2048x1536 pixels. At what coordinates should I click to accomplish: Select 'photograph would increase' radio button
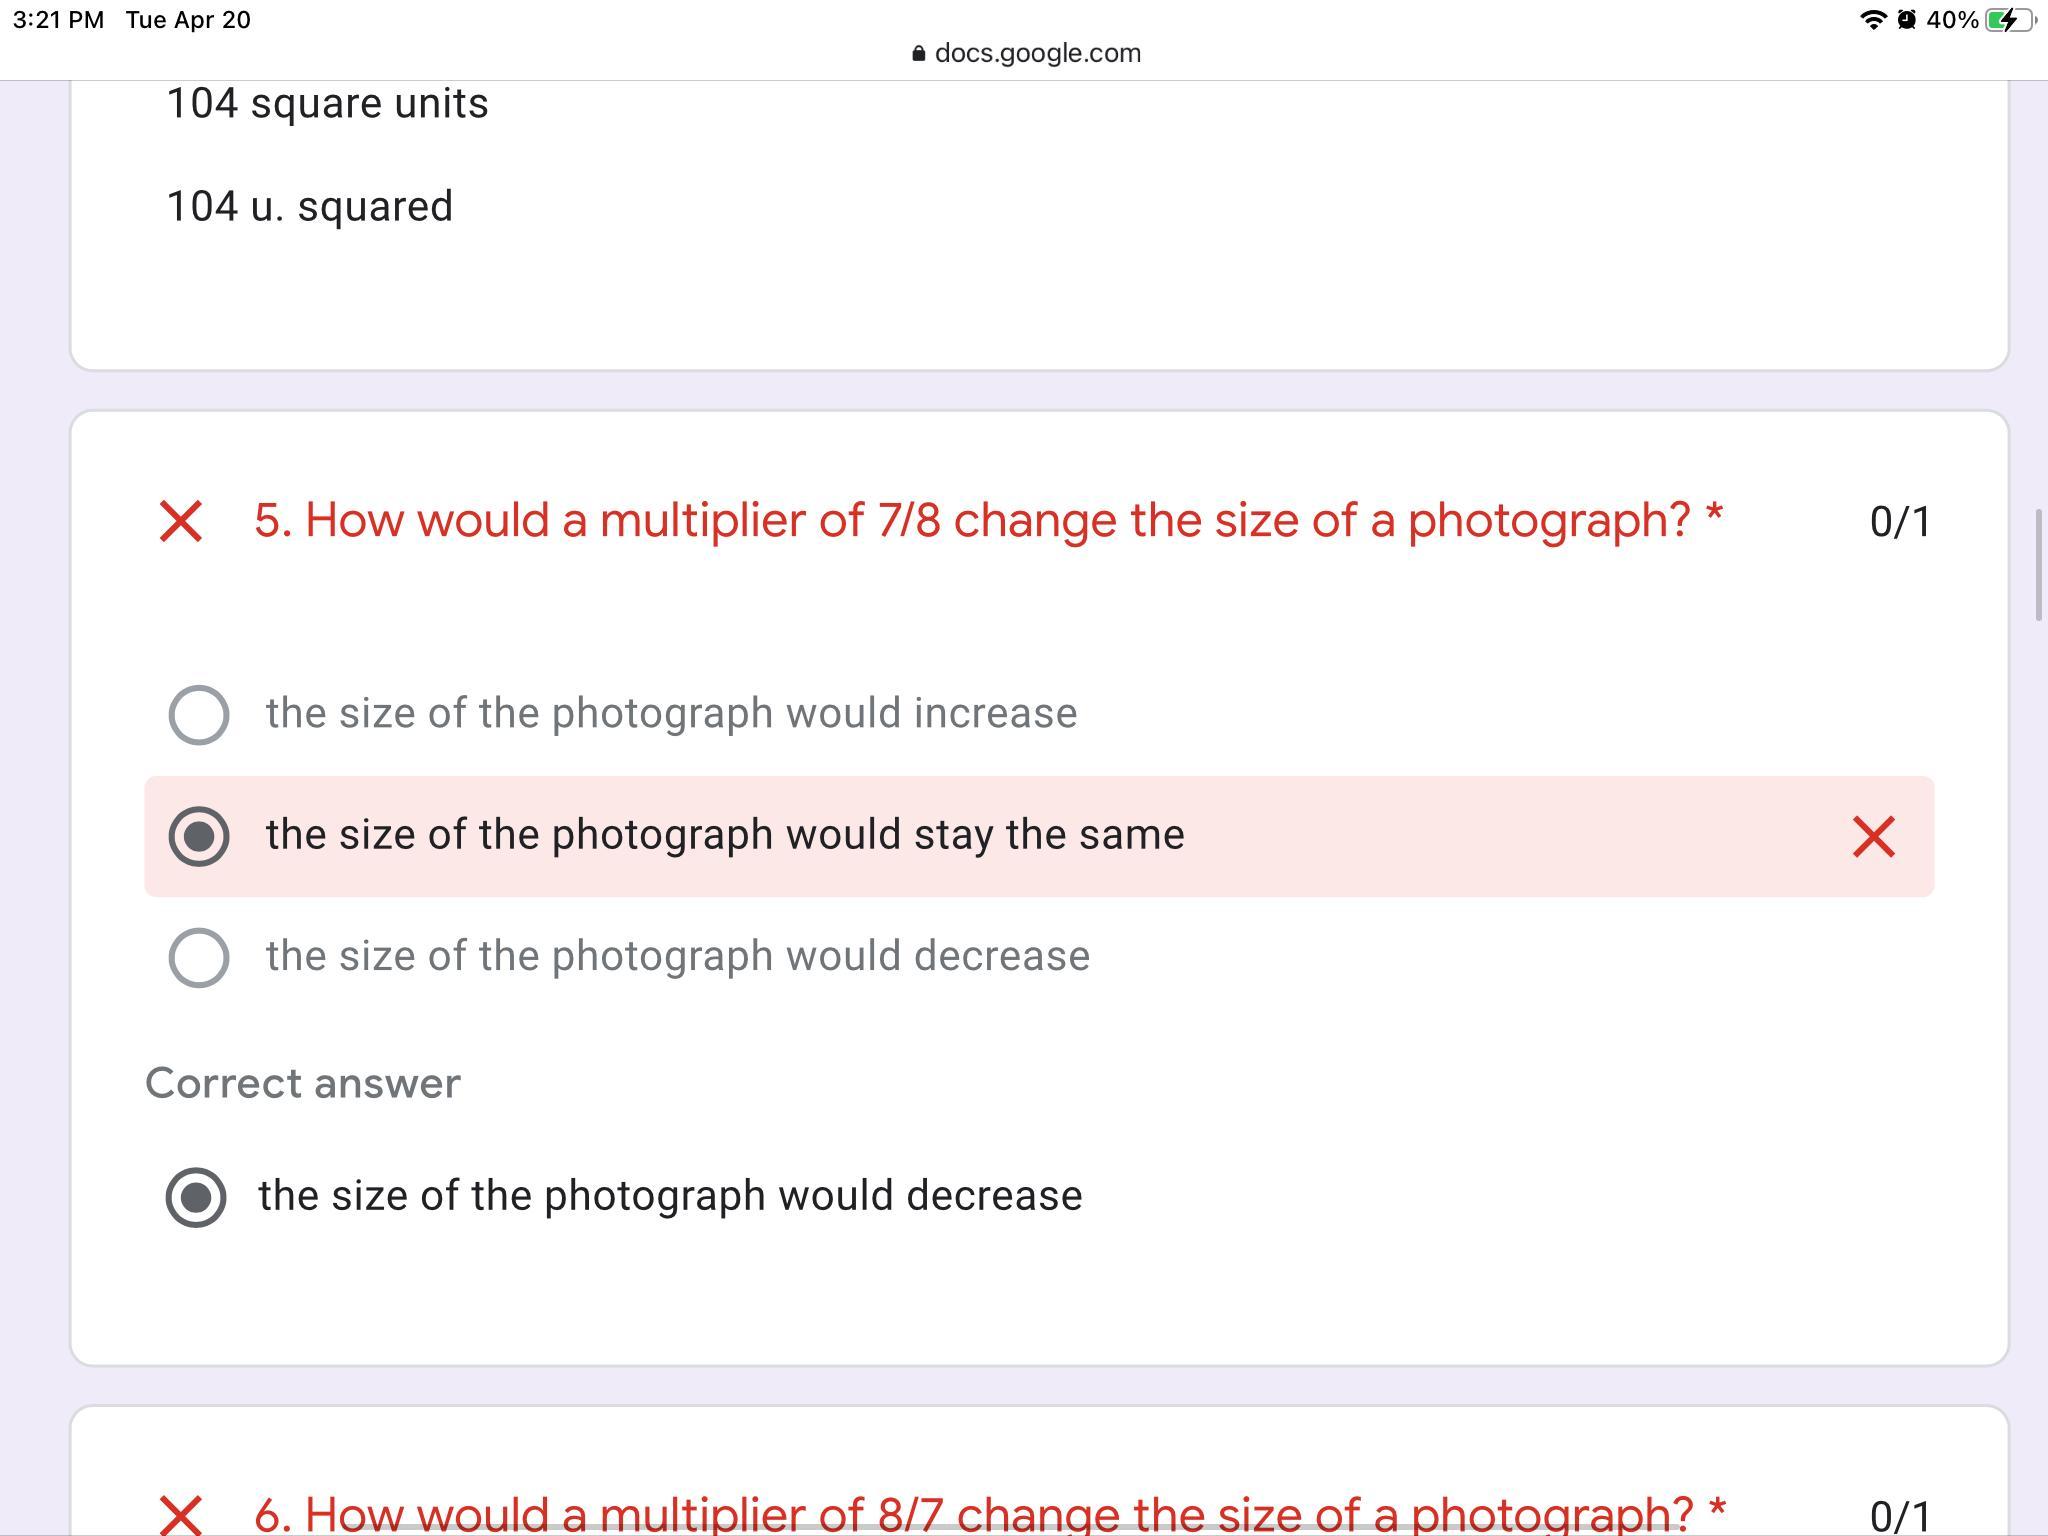click(199, 715)
